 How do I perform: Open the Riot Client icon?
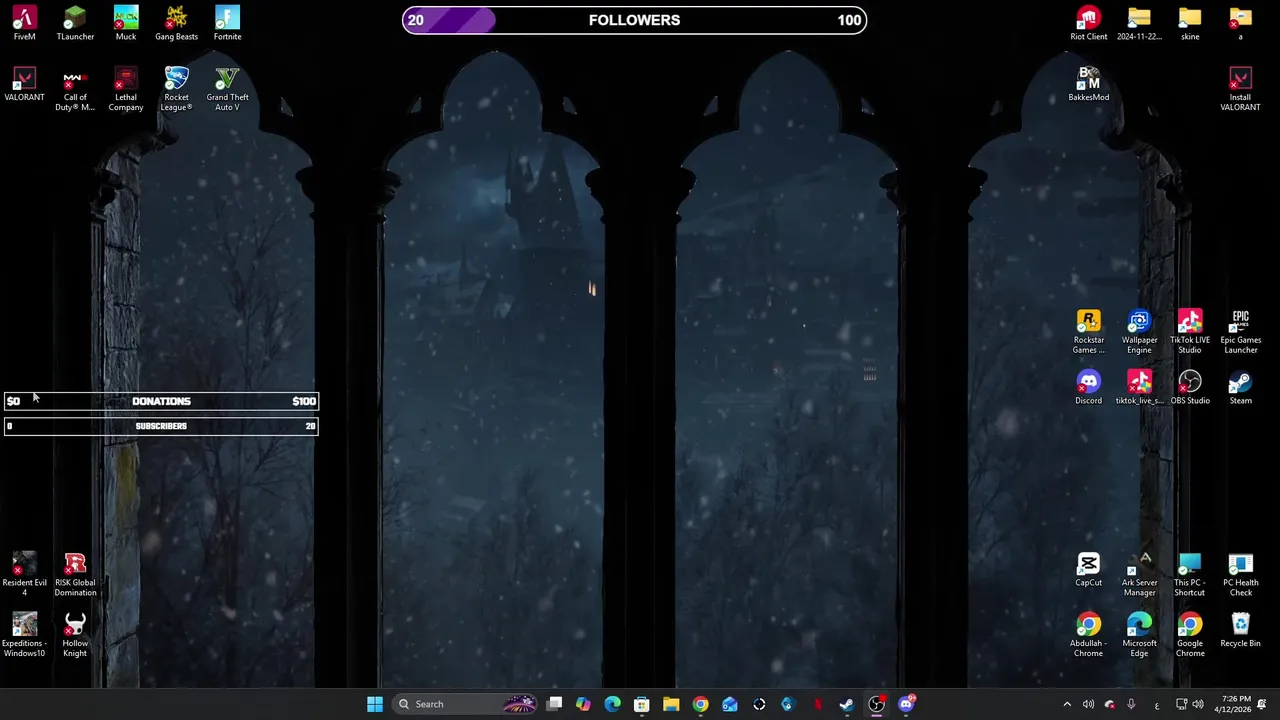1088,24
